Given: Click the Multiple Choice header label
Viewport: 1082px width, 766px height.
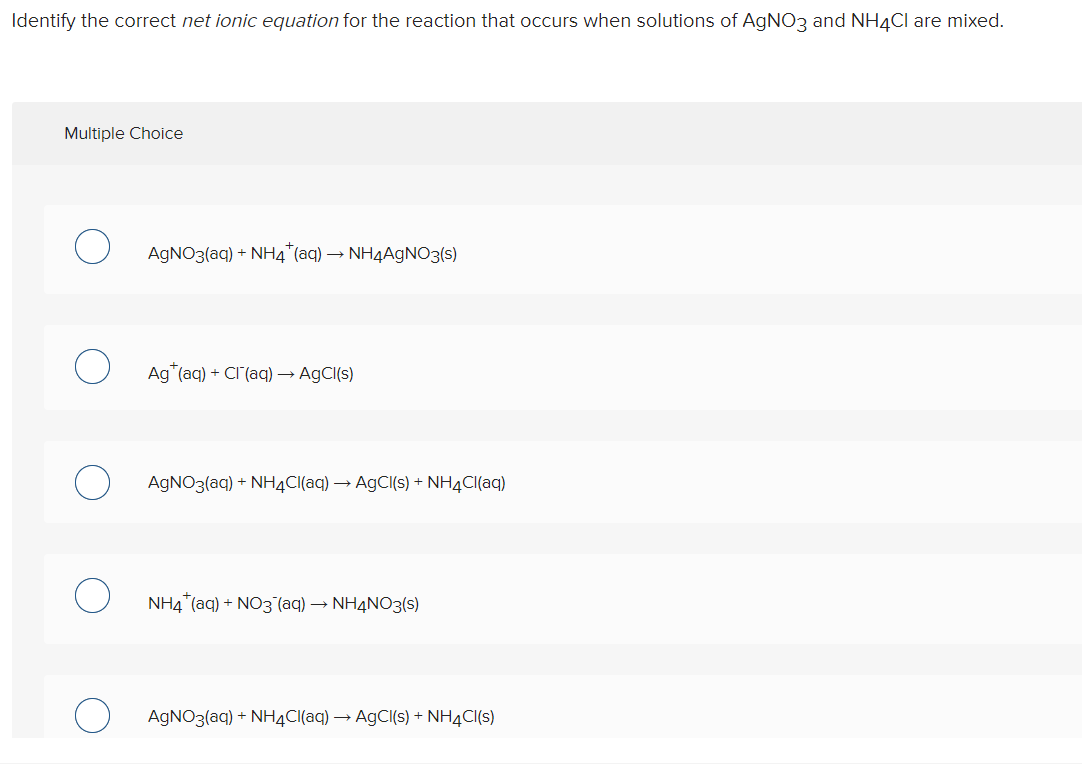Looking at the screenshot, I should (123, 133).
